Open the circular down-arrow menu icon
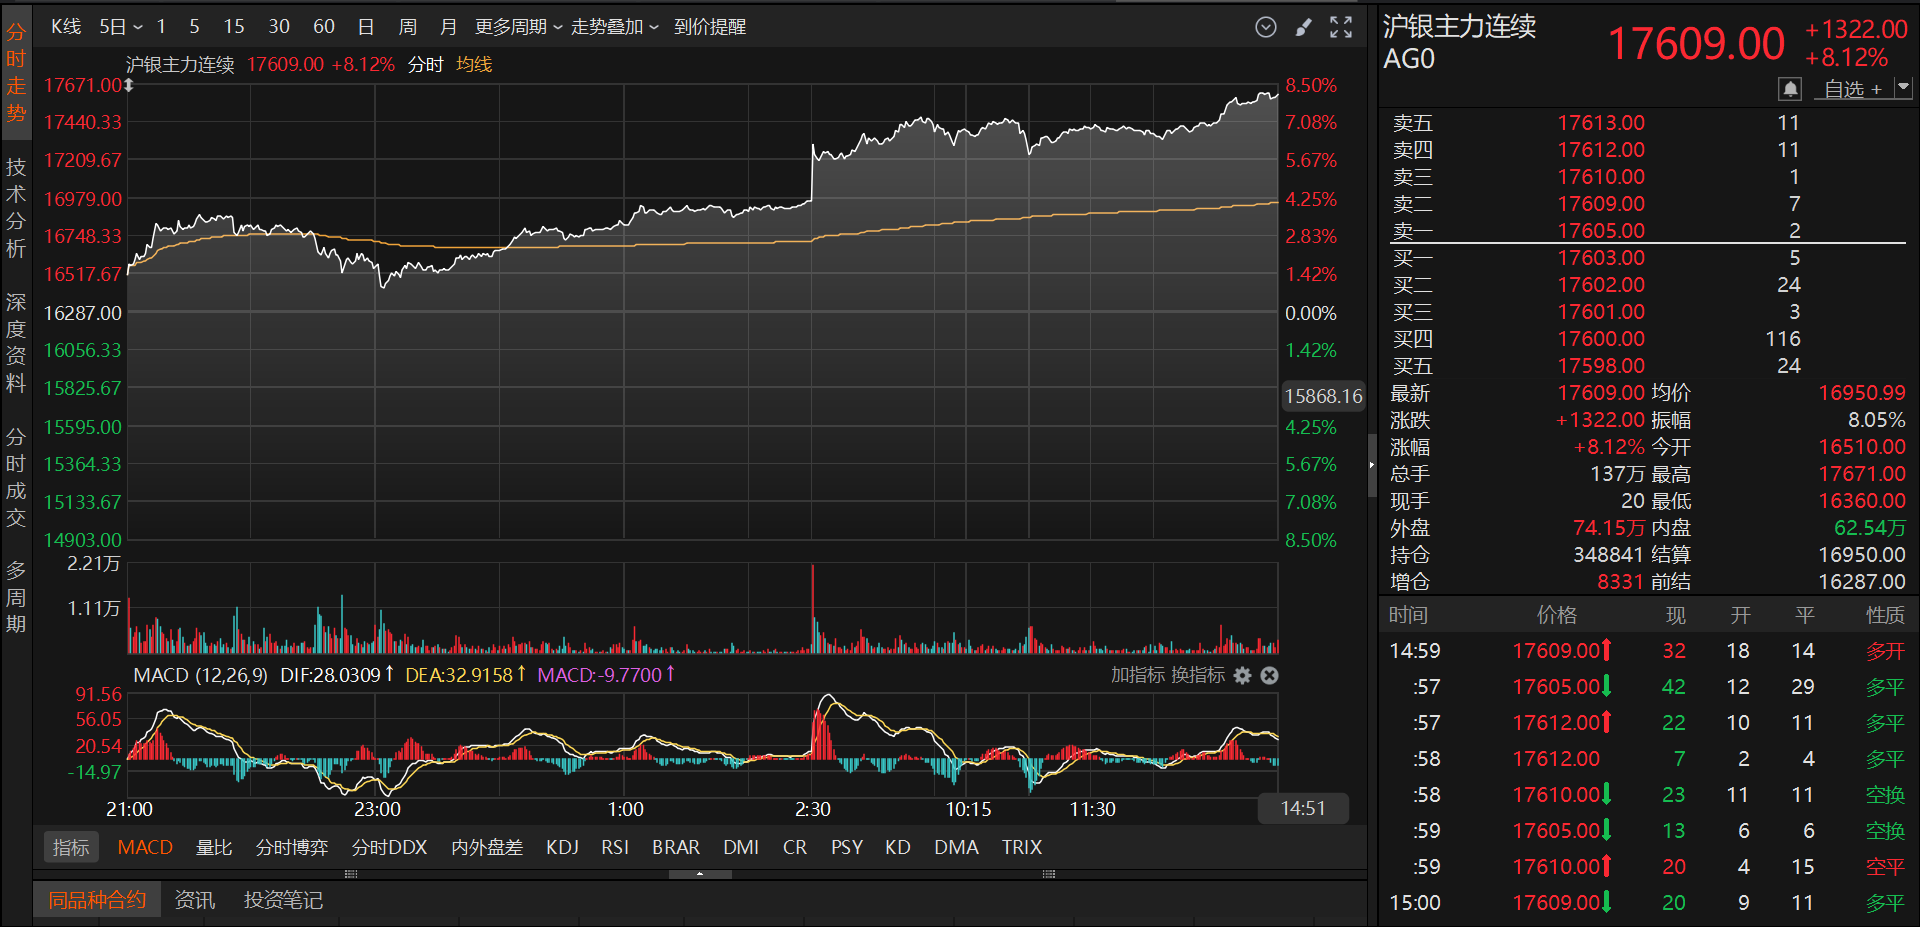 1266,27
